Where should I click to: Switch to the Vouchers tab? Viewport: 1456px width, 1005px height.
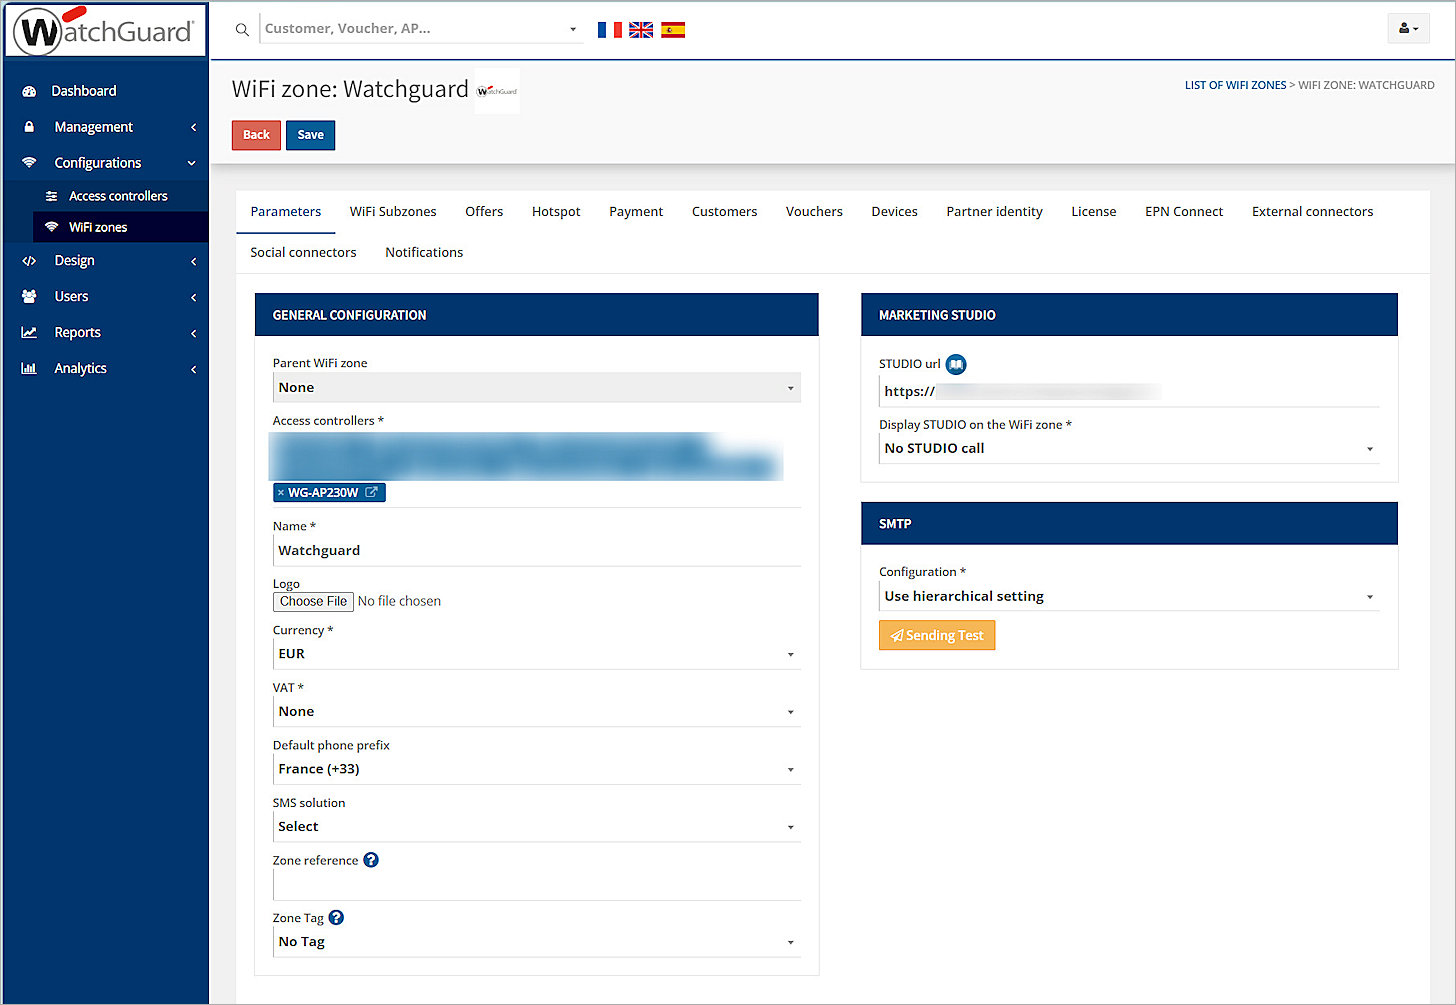coord(814,211)
